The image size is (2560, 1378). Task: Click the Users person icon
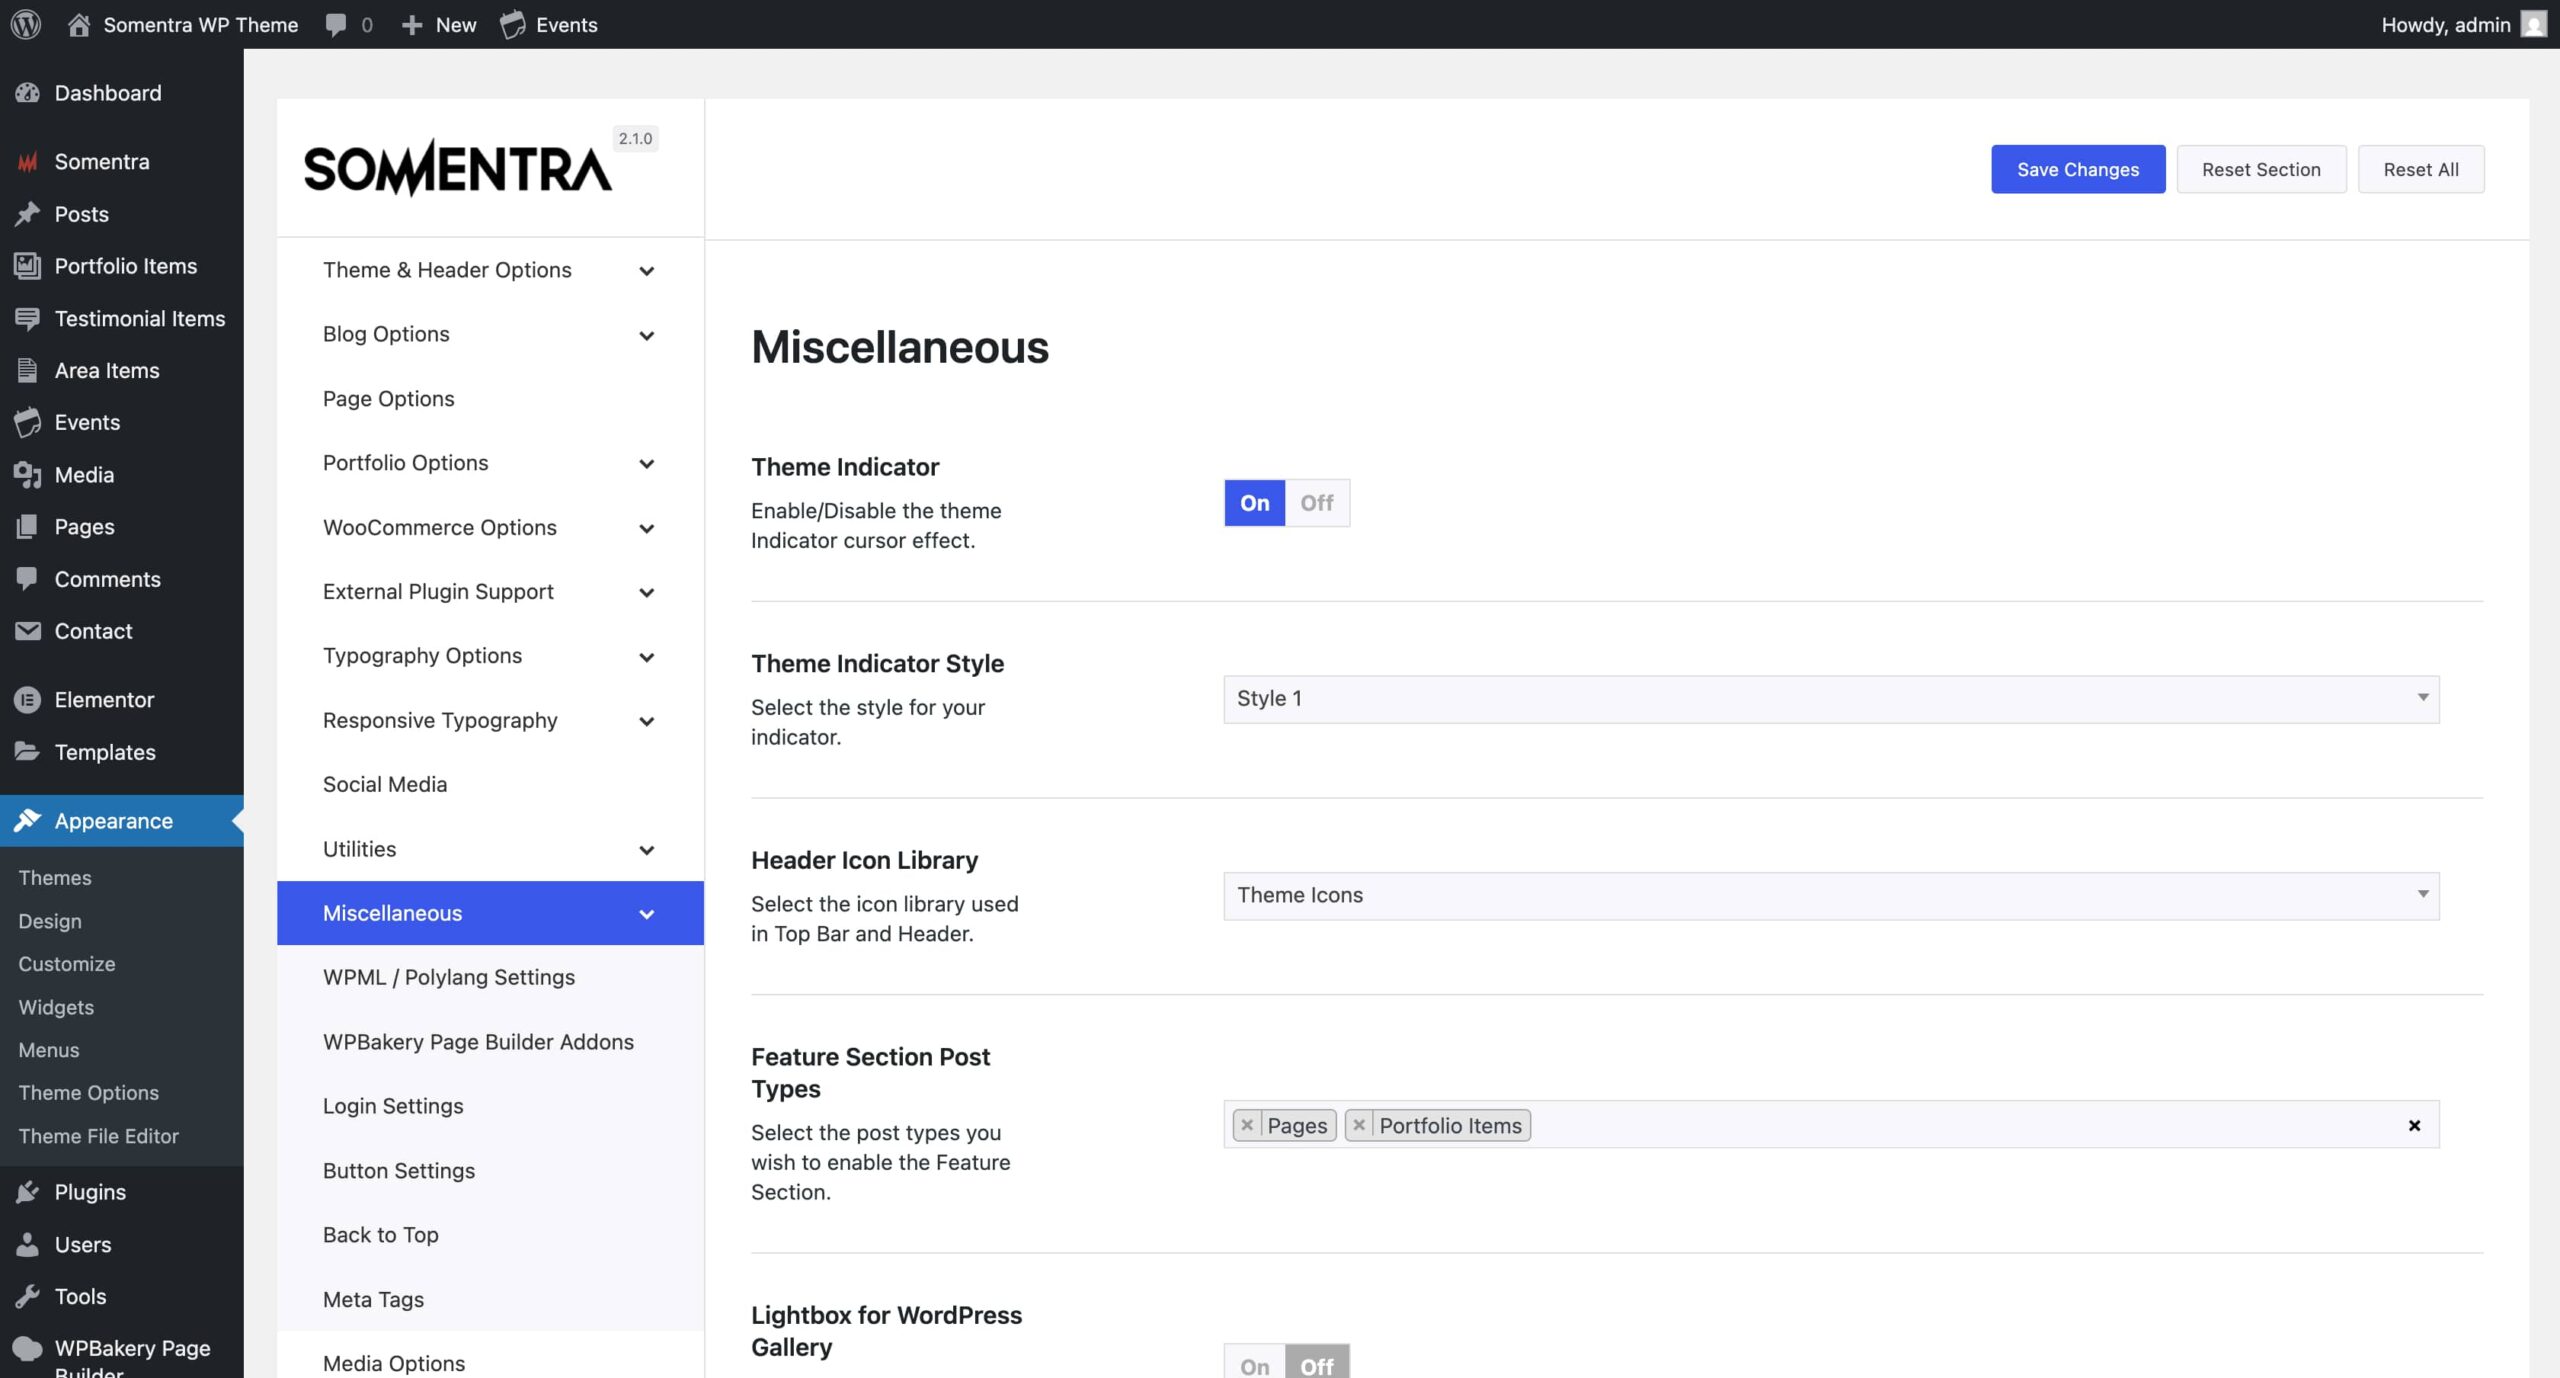click(28, 1244)
